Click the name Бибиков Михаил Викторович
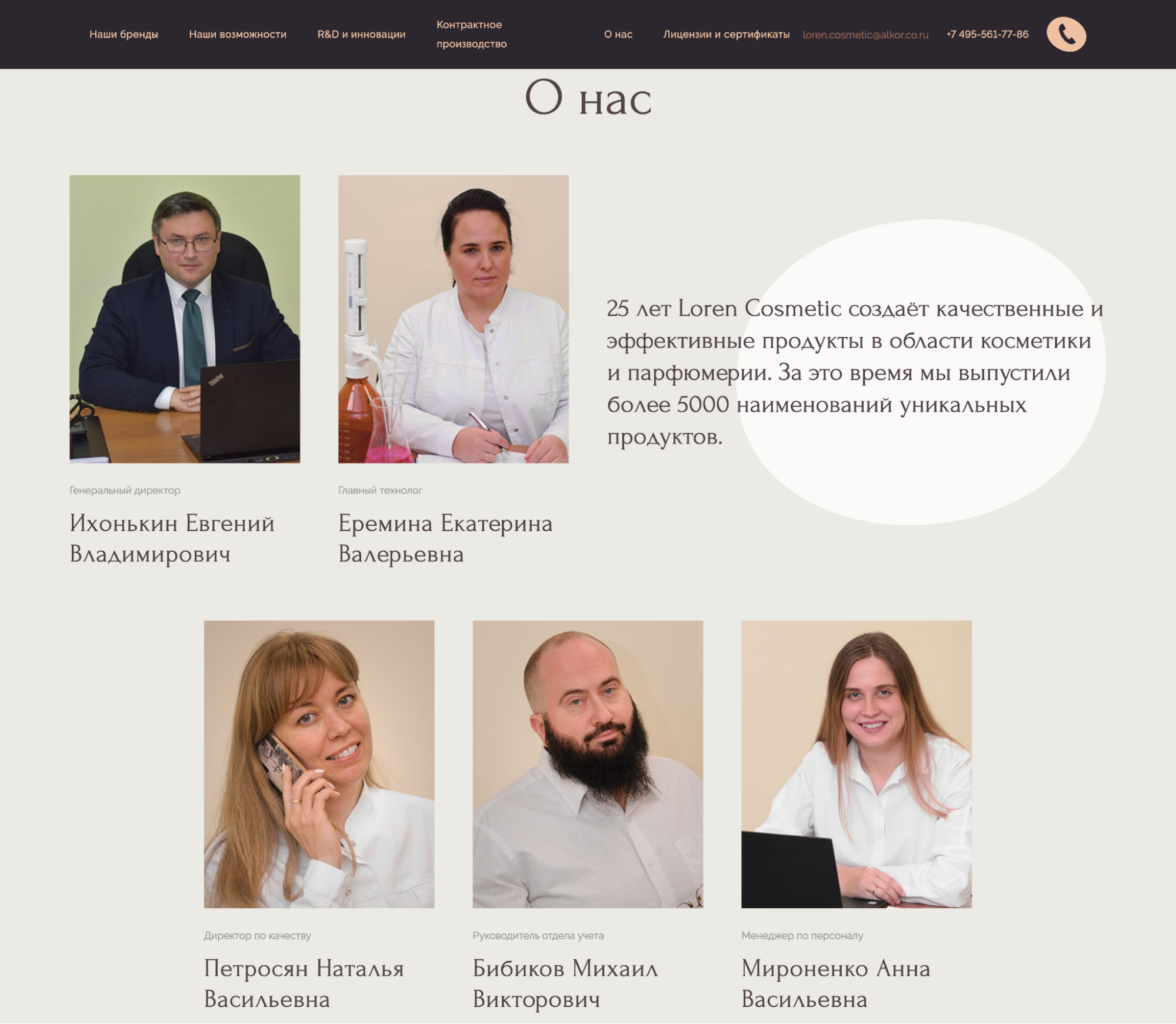The width and height of the screenshot is (1176, 1024). click(x=566, y=983)
